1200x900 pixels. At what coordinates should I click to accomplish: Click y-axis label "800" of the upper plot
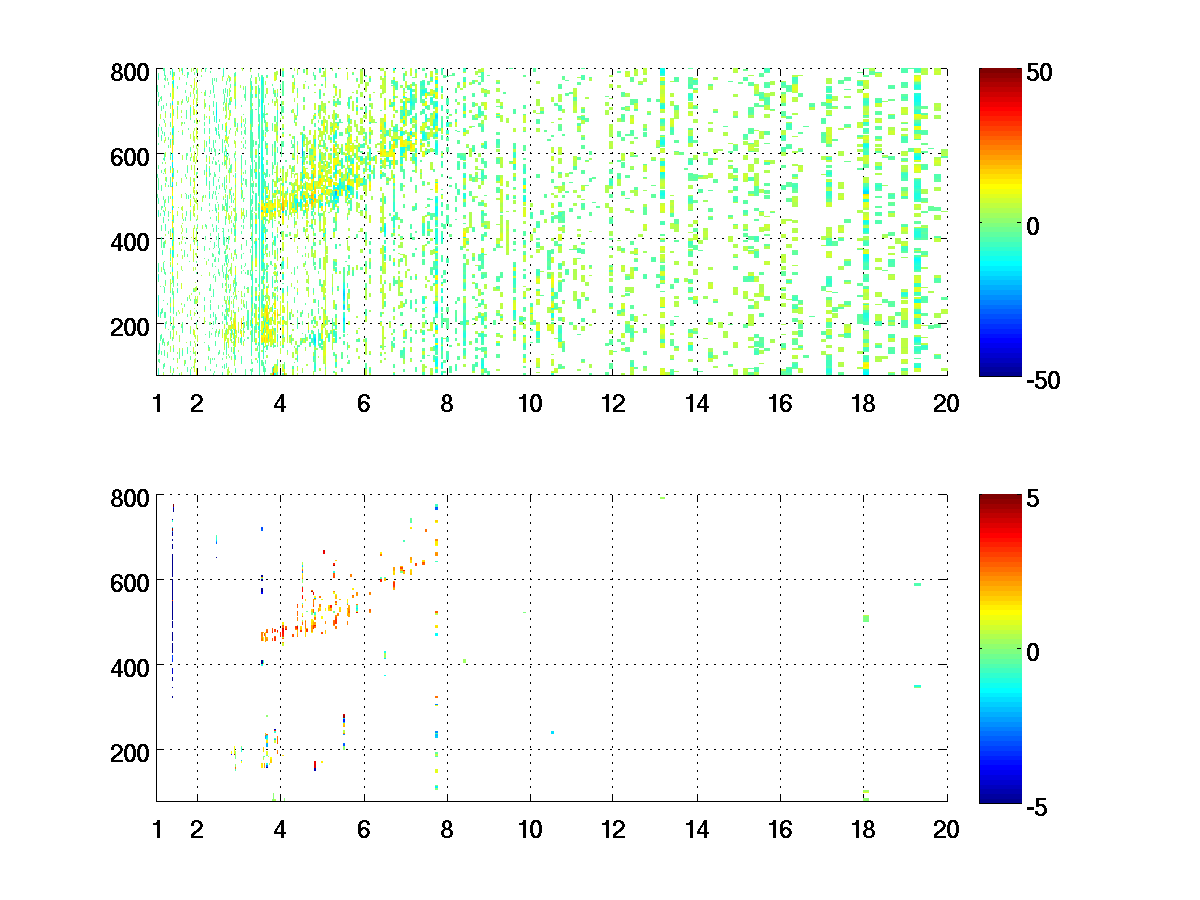coord(130,72)
